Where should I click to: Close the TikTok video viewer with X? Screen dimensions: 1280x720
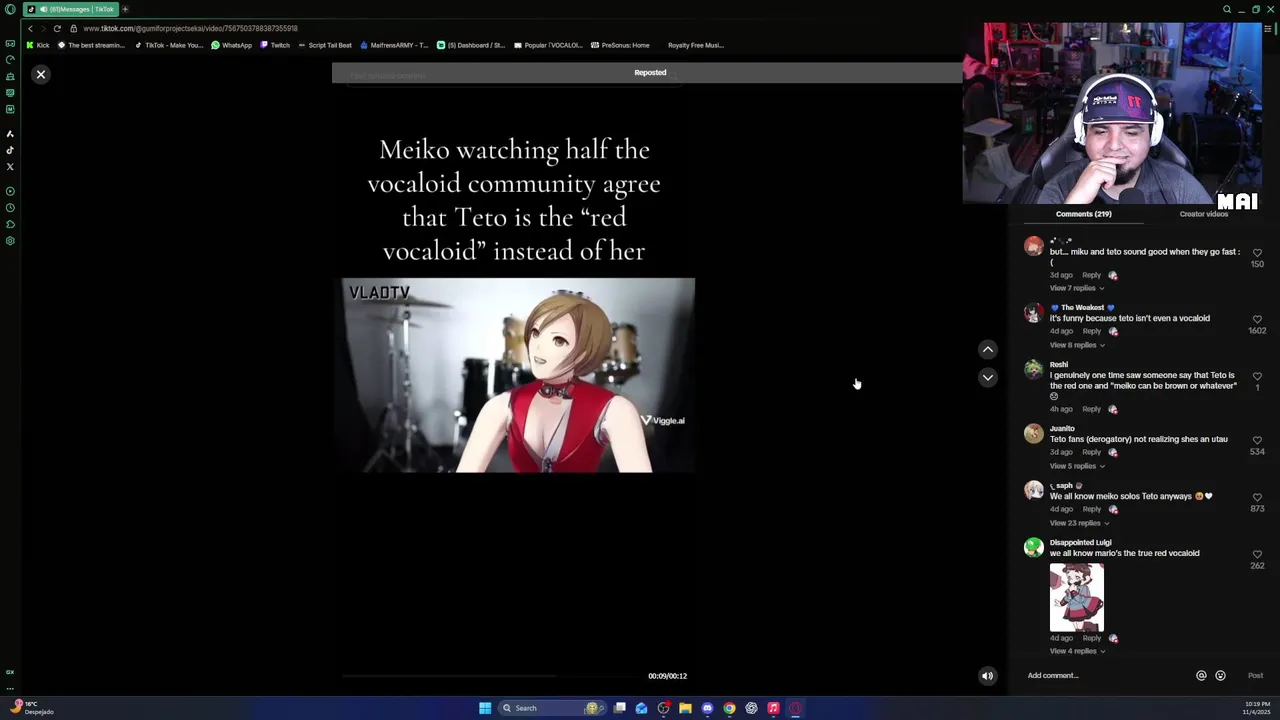41,74
